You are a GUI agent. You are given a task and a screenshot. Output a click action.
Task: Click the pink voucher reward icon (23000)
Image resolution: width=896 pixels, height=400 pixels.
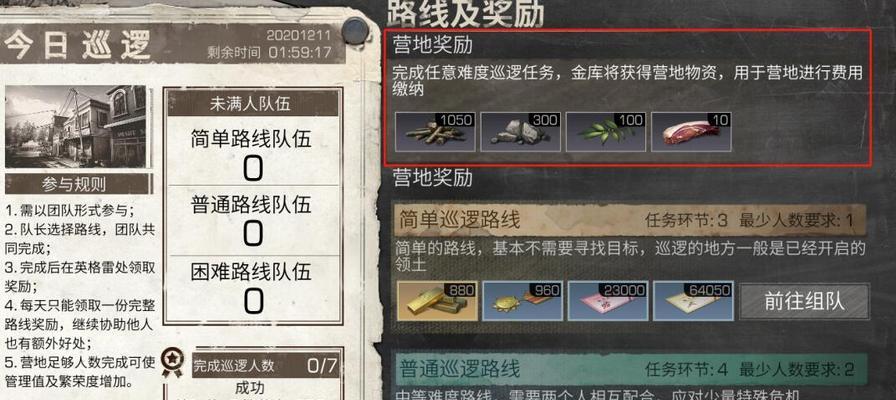pyautogui.click(x=608, y=300)
